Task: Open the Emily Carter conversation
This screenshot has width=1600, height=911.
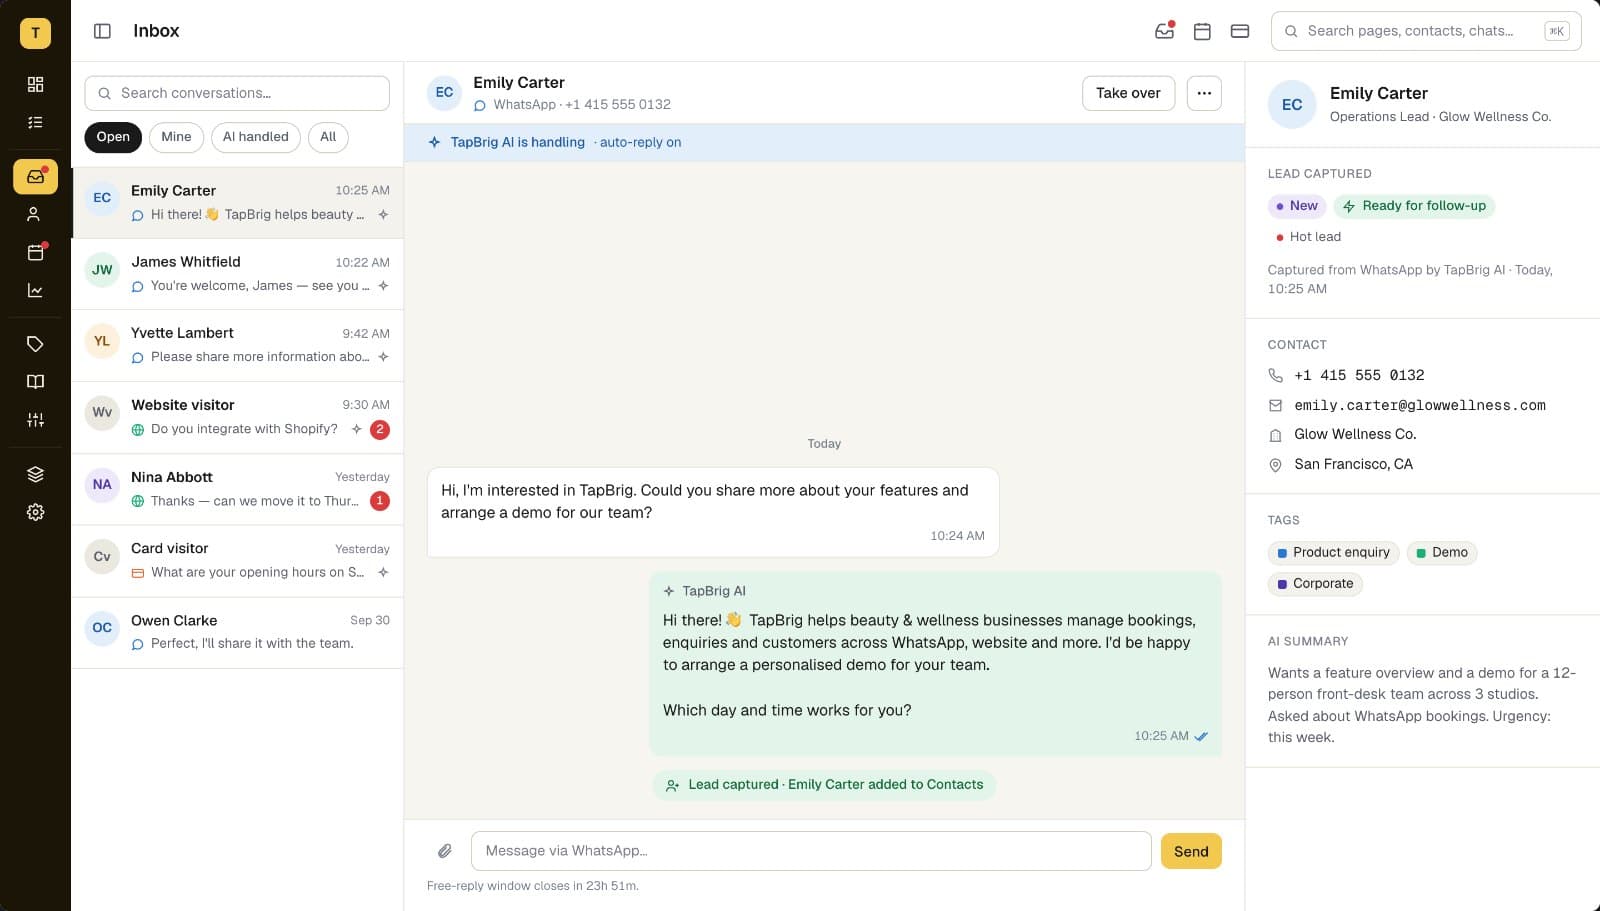Action: [237, 203]
